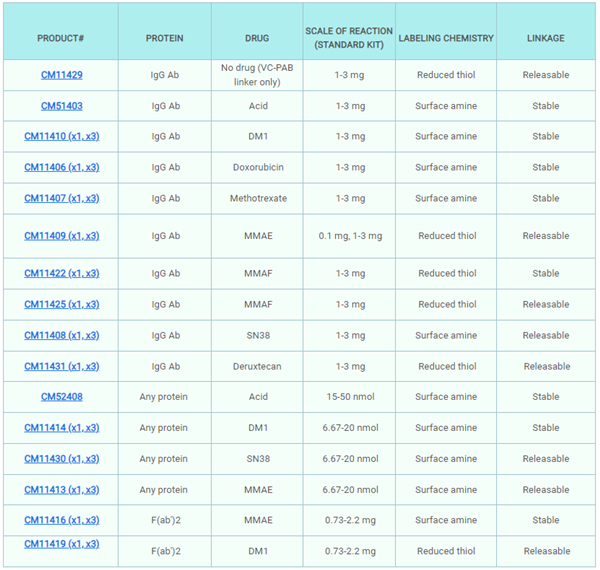Open product link CM11429
600x570 pixels.
[x=61, y=75]
